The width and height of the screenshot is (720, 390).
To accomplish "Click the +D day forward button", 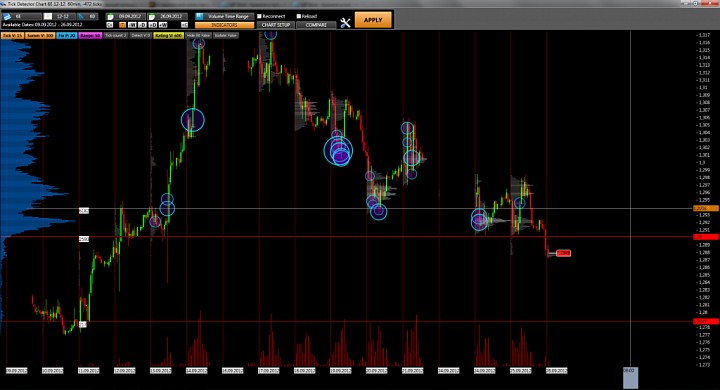I will tap(152, 25).
